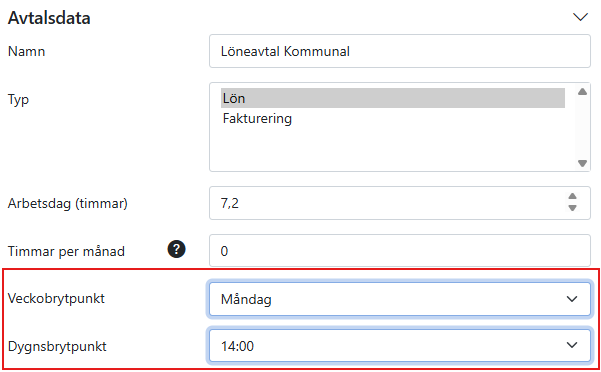Screen dimensions: 601x372
Task: Open the Dygnsbrytpunkt dropdown
Action: pyautogui.click(x=400, y=346)
